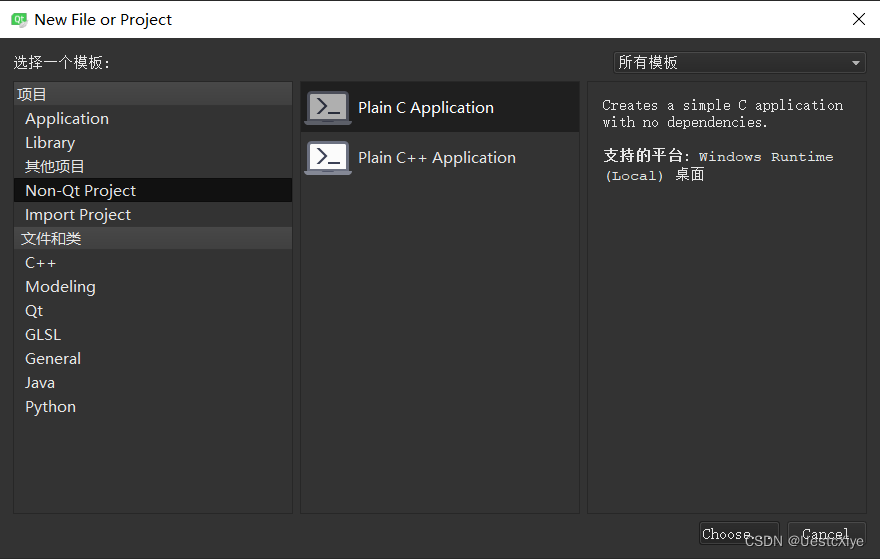Select the Application project category
The image size is (880, 559).
(x=153, y=118)
